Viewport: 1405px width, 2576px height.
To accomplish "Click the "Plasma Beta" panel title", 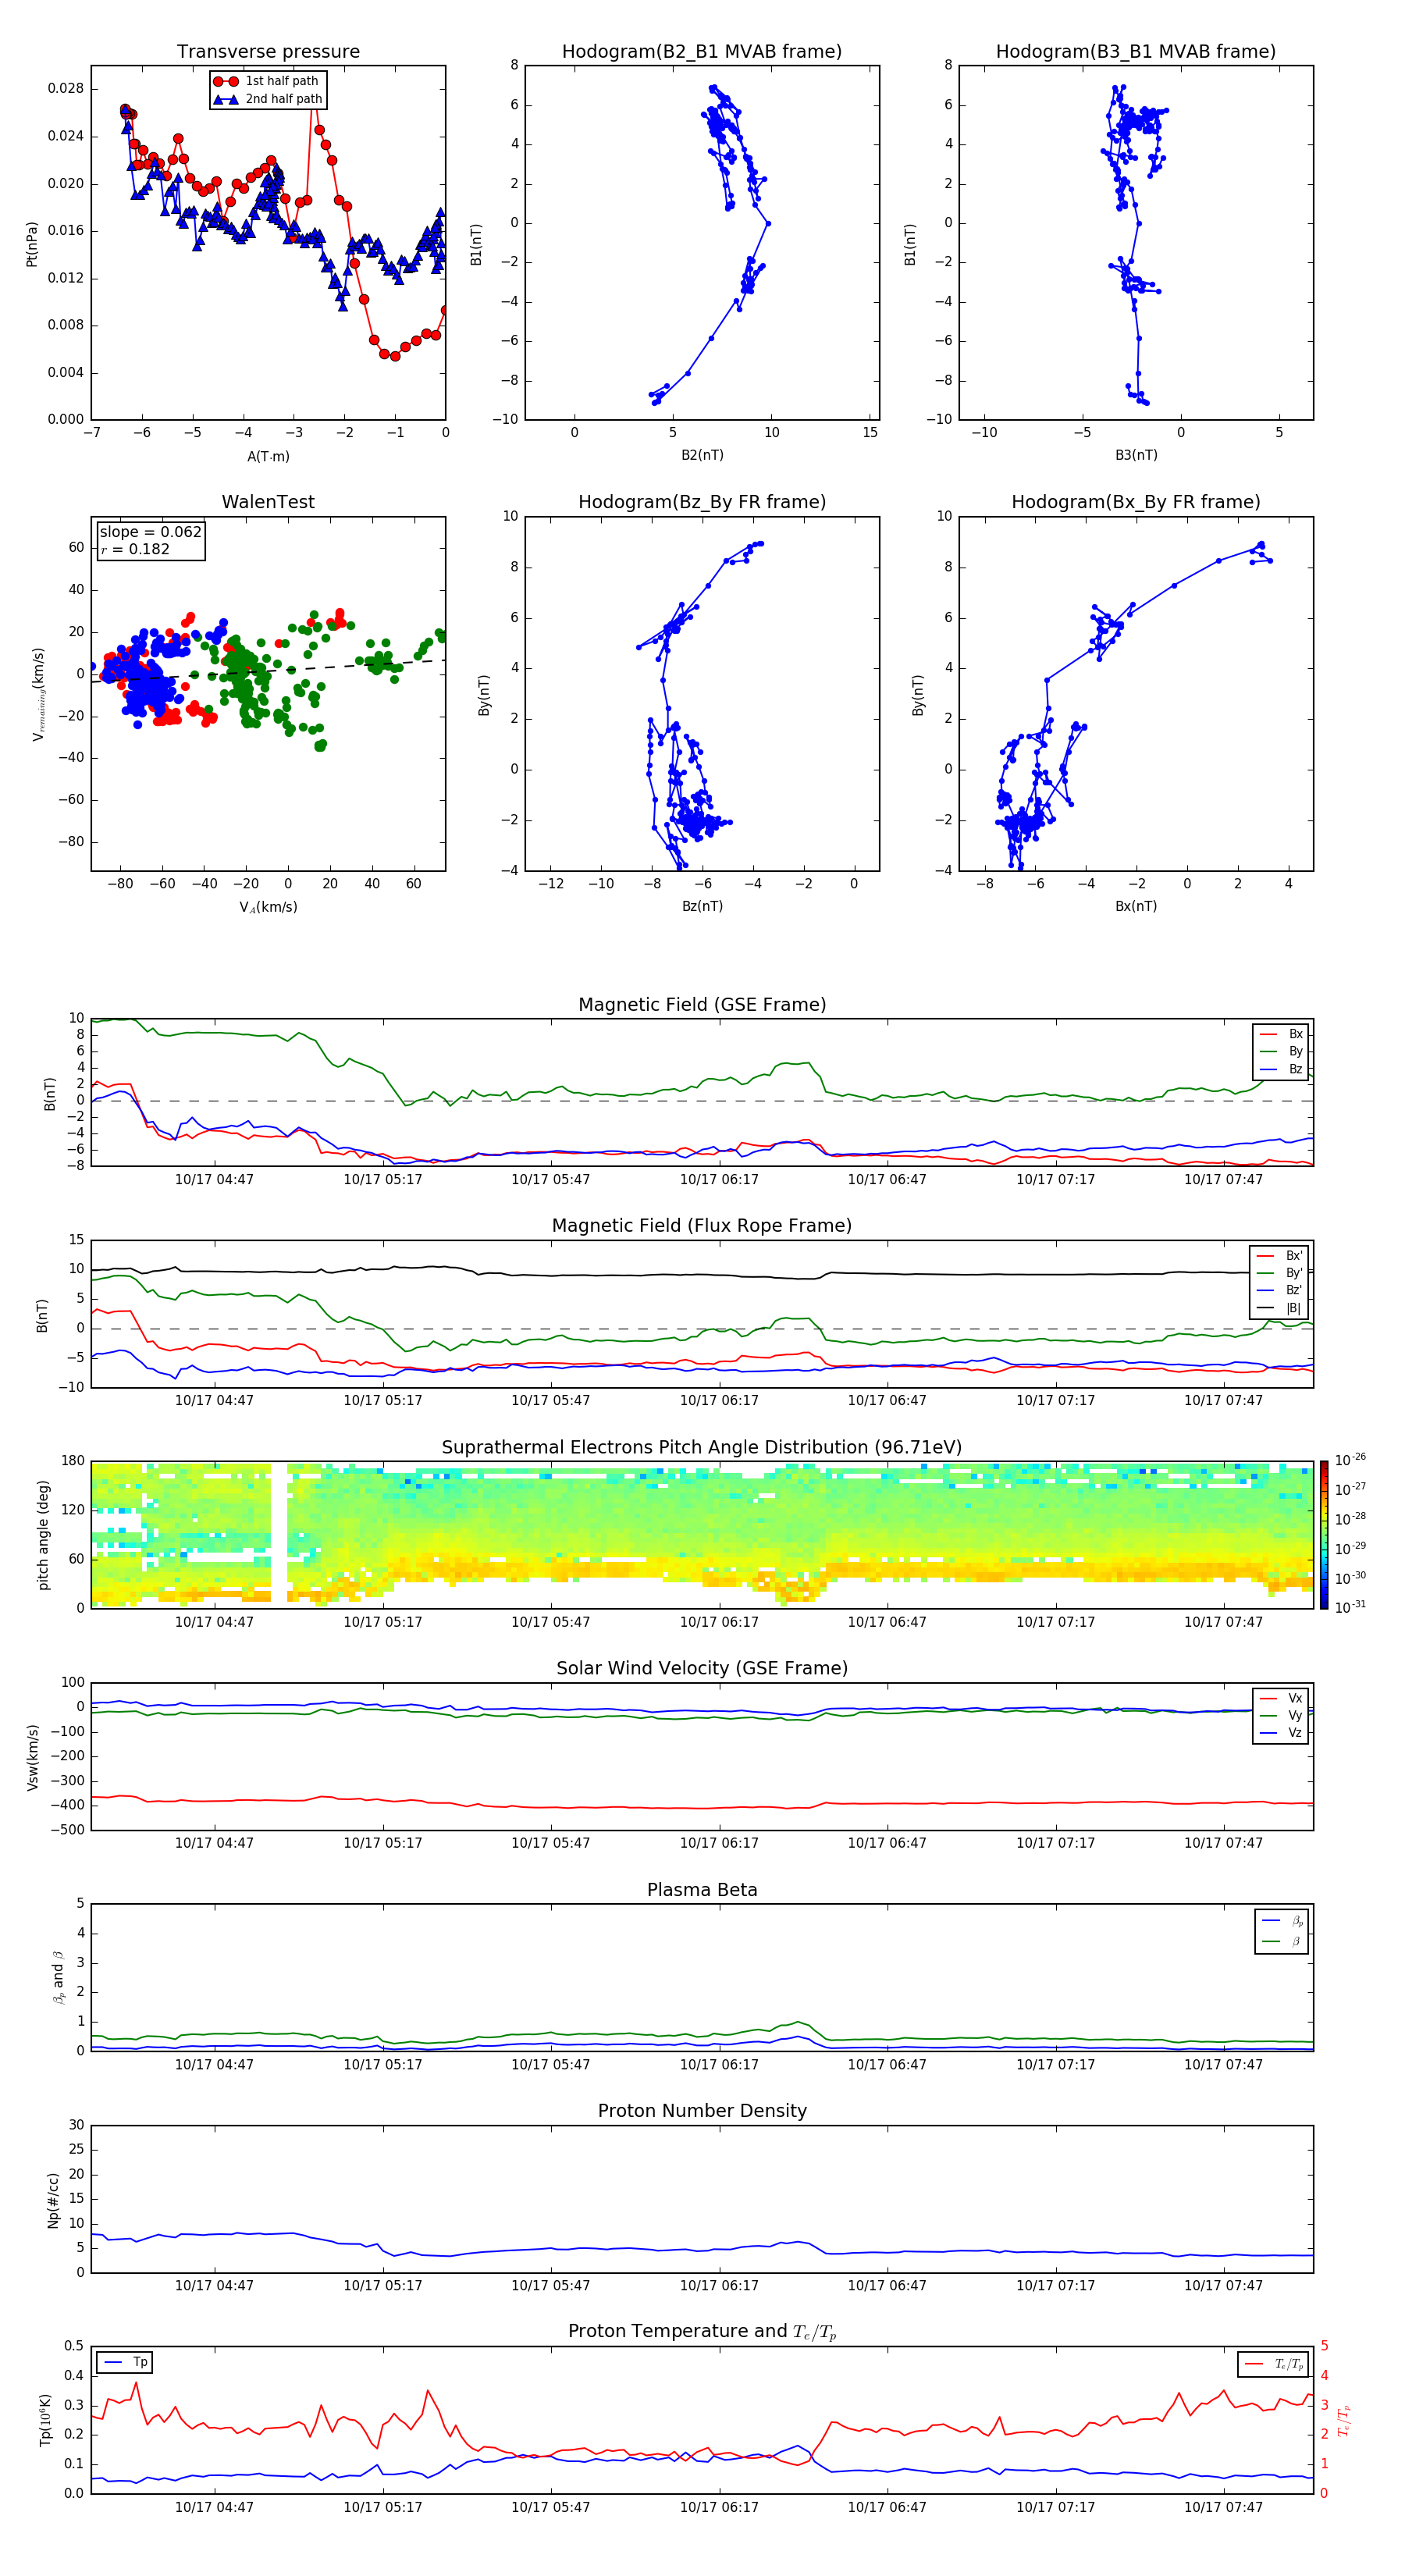I will pyautogui.click(x=702, y=1890).
